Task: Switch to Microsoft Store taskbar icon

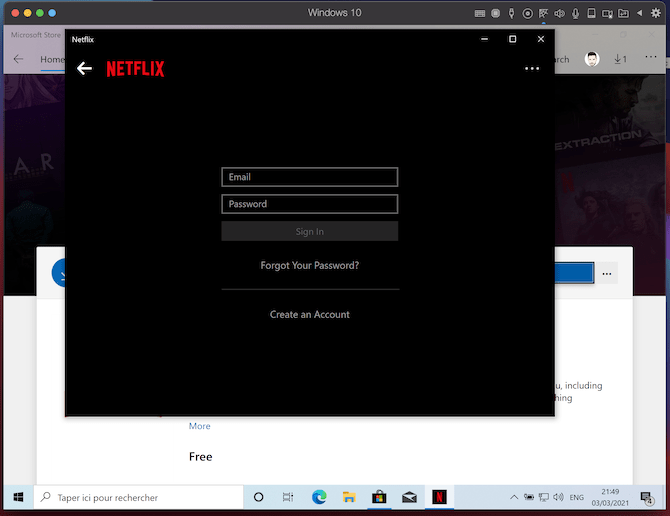Action: point(379,497)
